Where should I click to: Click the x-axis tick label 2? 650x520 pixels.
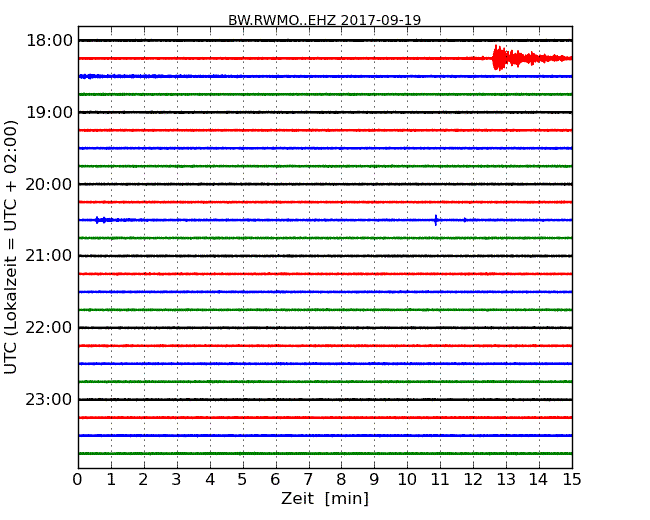143,479
